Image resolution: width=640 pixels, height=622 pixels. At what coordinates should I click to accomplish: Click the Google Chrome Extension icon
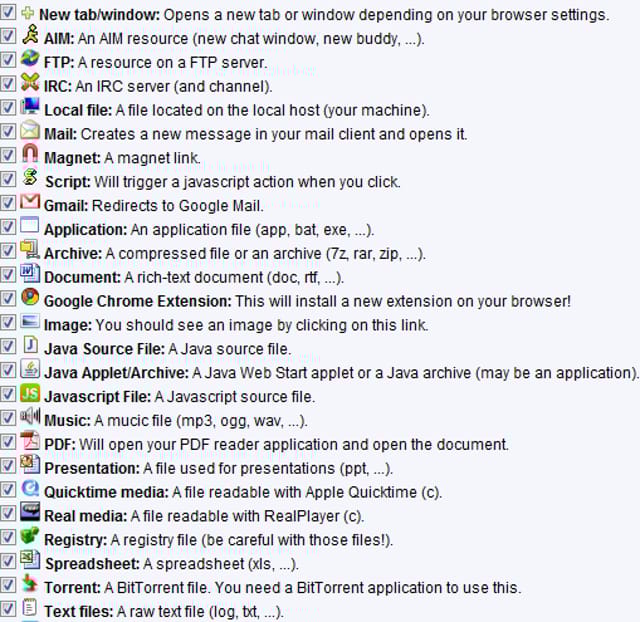(x=30, y=297)
